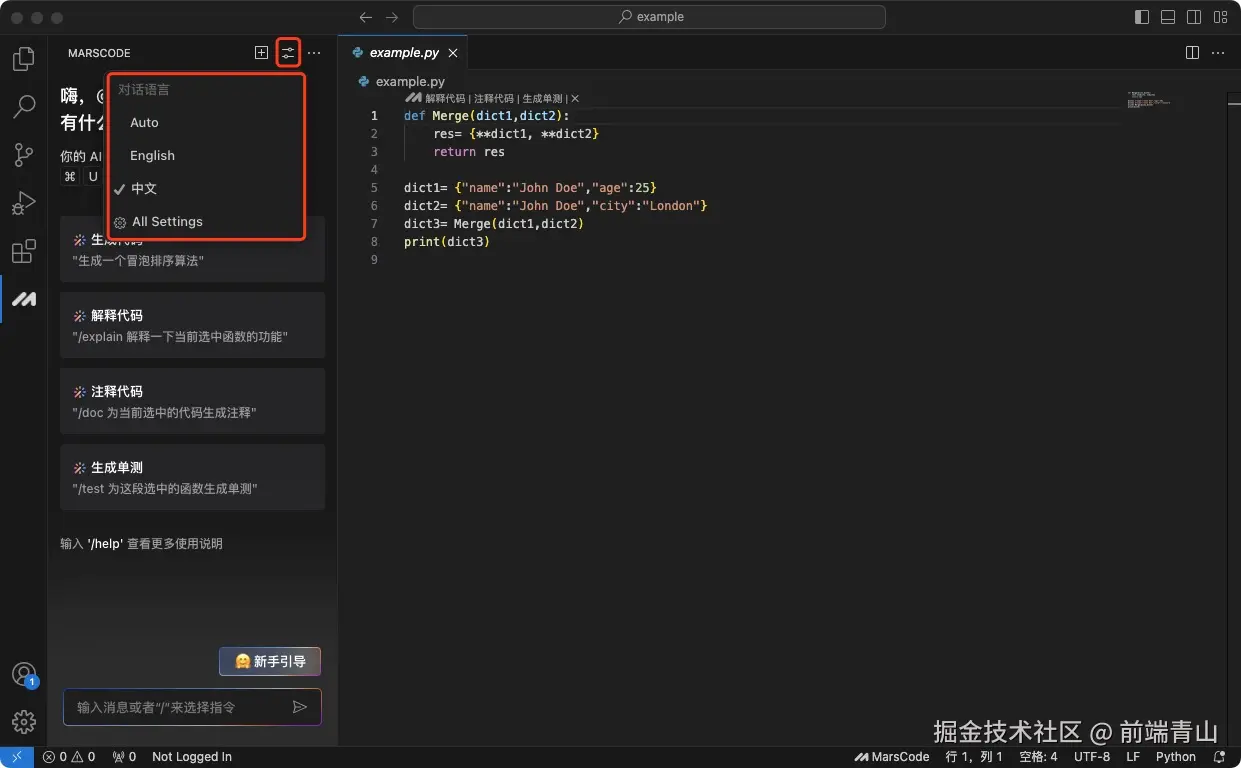Toggle primary side bar layout icon
This screenshot has height=768, width=1241.
coord(1142,17)
